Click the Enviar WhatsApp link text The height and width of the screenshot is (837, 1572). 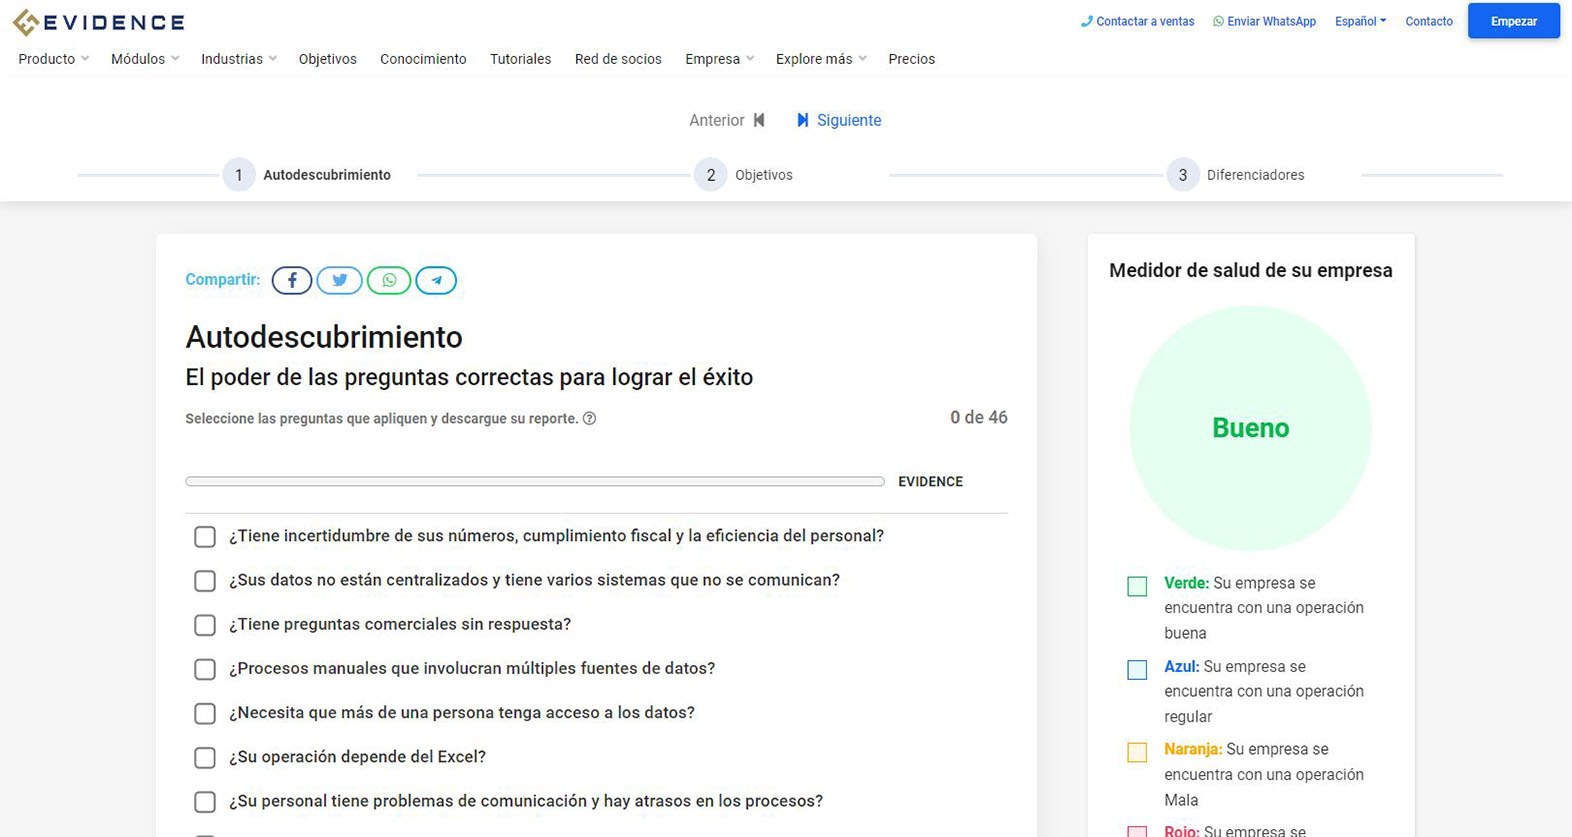[x=1272, y=21]
